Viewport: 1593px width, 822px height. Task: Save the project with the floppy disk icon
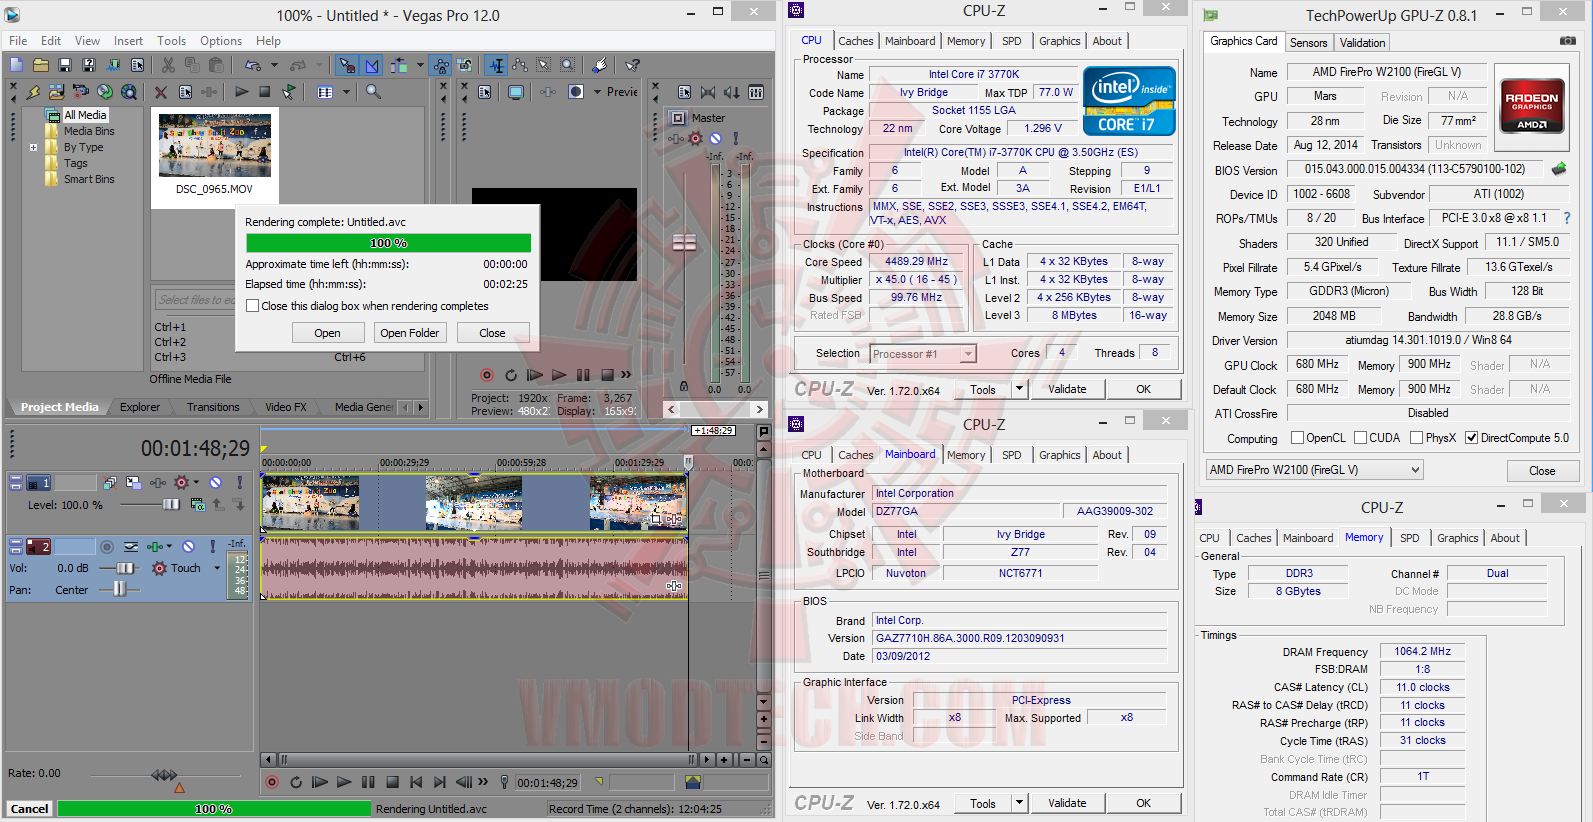tap(65, 65)
